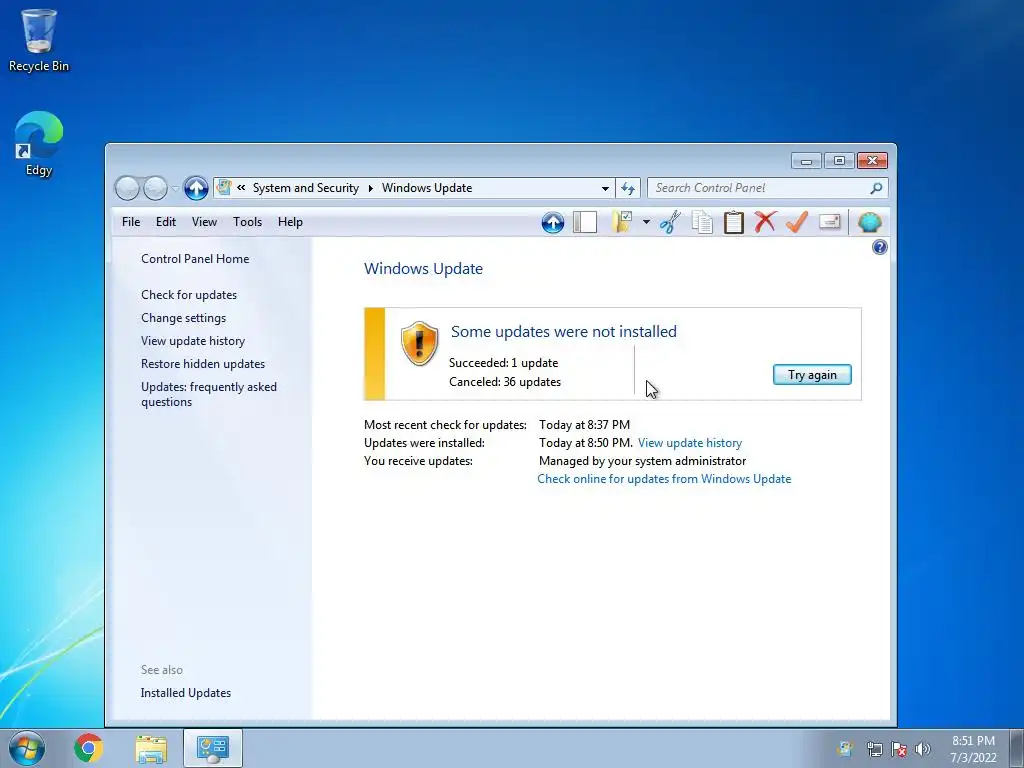Open Action Center flag tray icon
Viewport: 1024px width, 768px height.
(899, 749)
